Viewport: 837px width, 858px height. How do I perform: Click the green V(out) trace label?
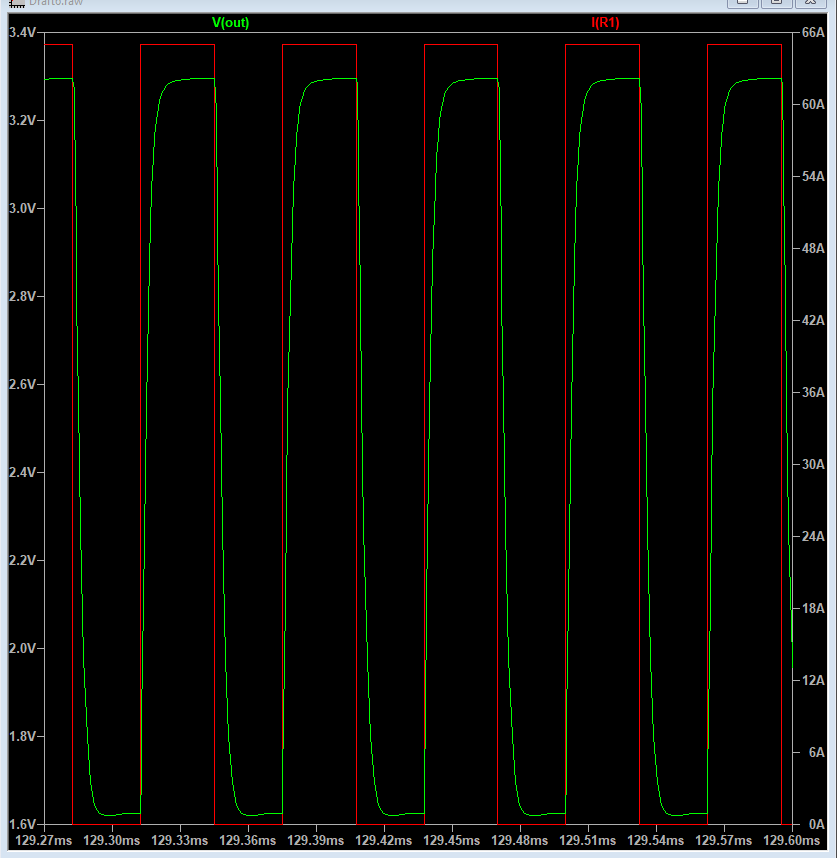(x=230, y=23)
